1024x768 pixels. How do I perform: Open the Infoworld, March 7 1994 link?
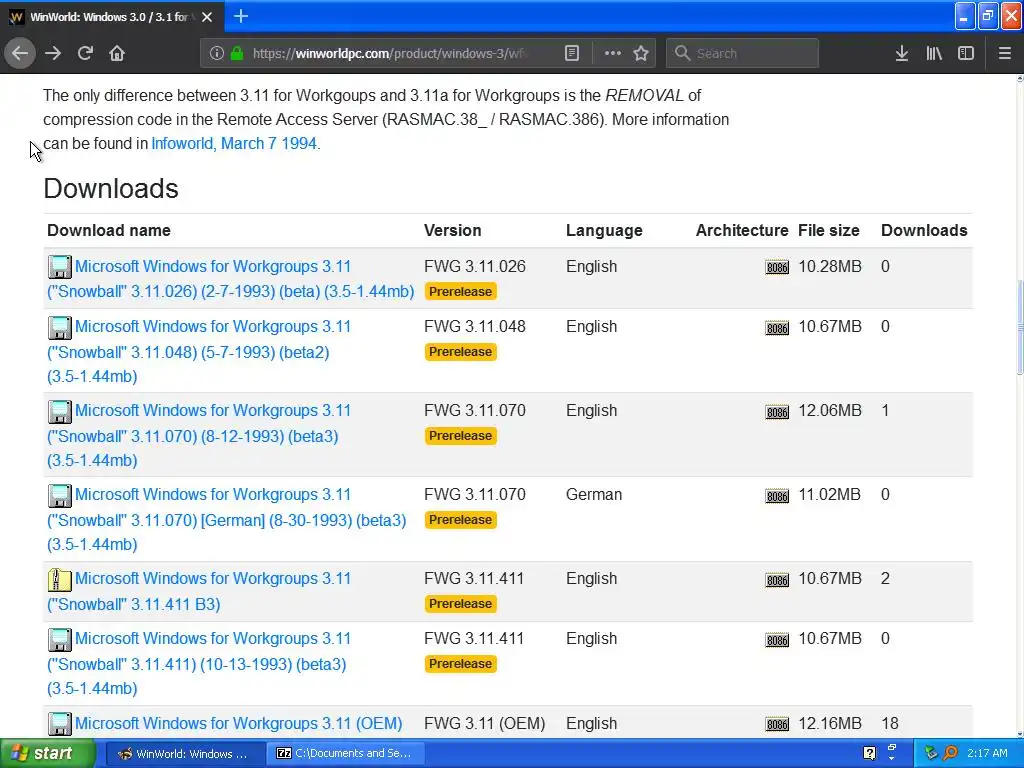point(234,143)
